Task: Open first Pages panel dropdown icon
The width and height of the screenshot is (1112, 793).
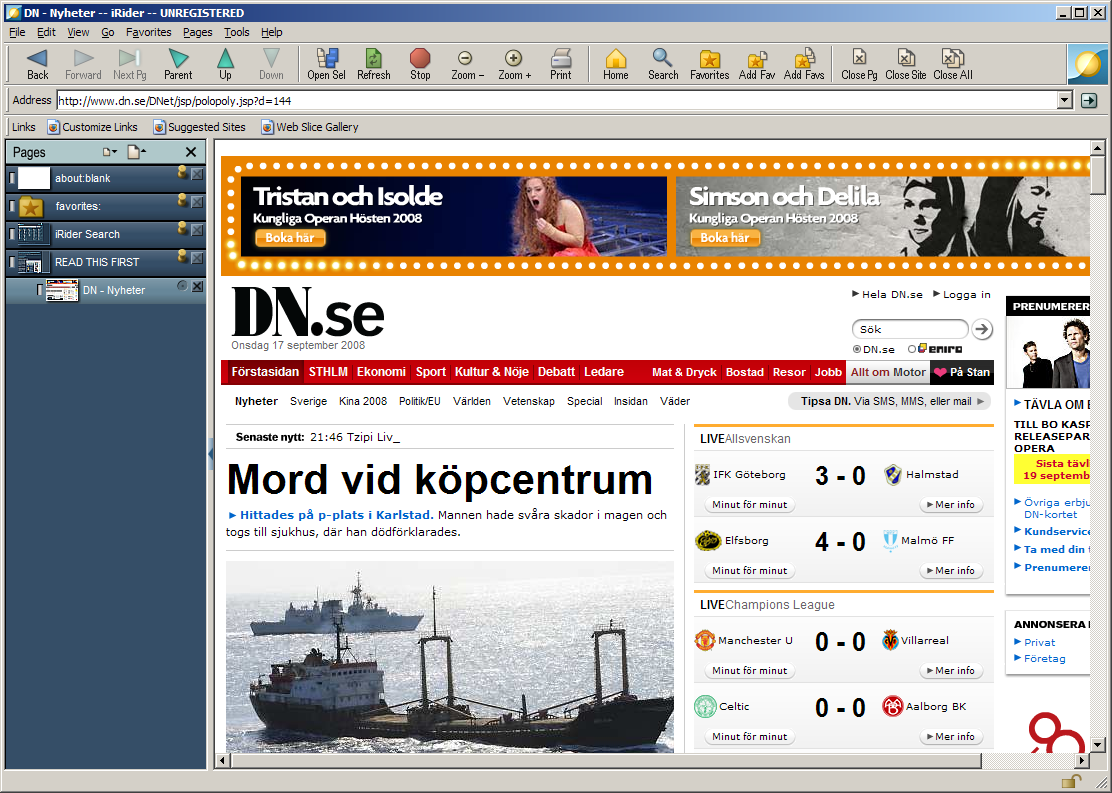Action: tap(109, 152)
